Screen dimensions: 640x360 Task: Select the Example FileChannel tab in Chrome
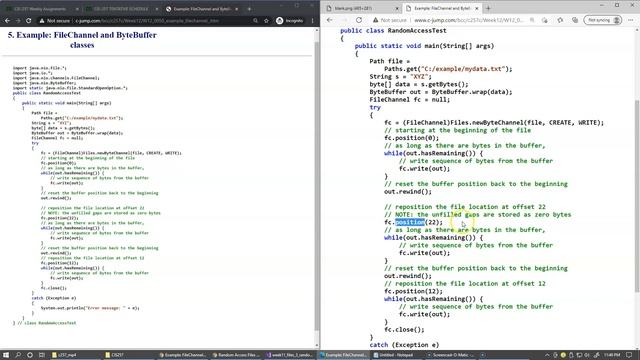tap(202, 9)
